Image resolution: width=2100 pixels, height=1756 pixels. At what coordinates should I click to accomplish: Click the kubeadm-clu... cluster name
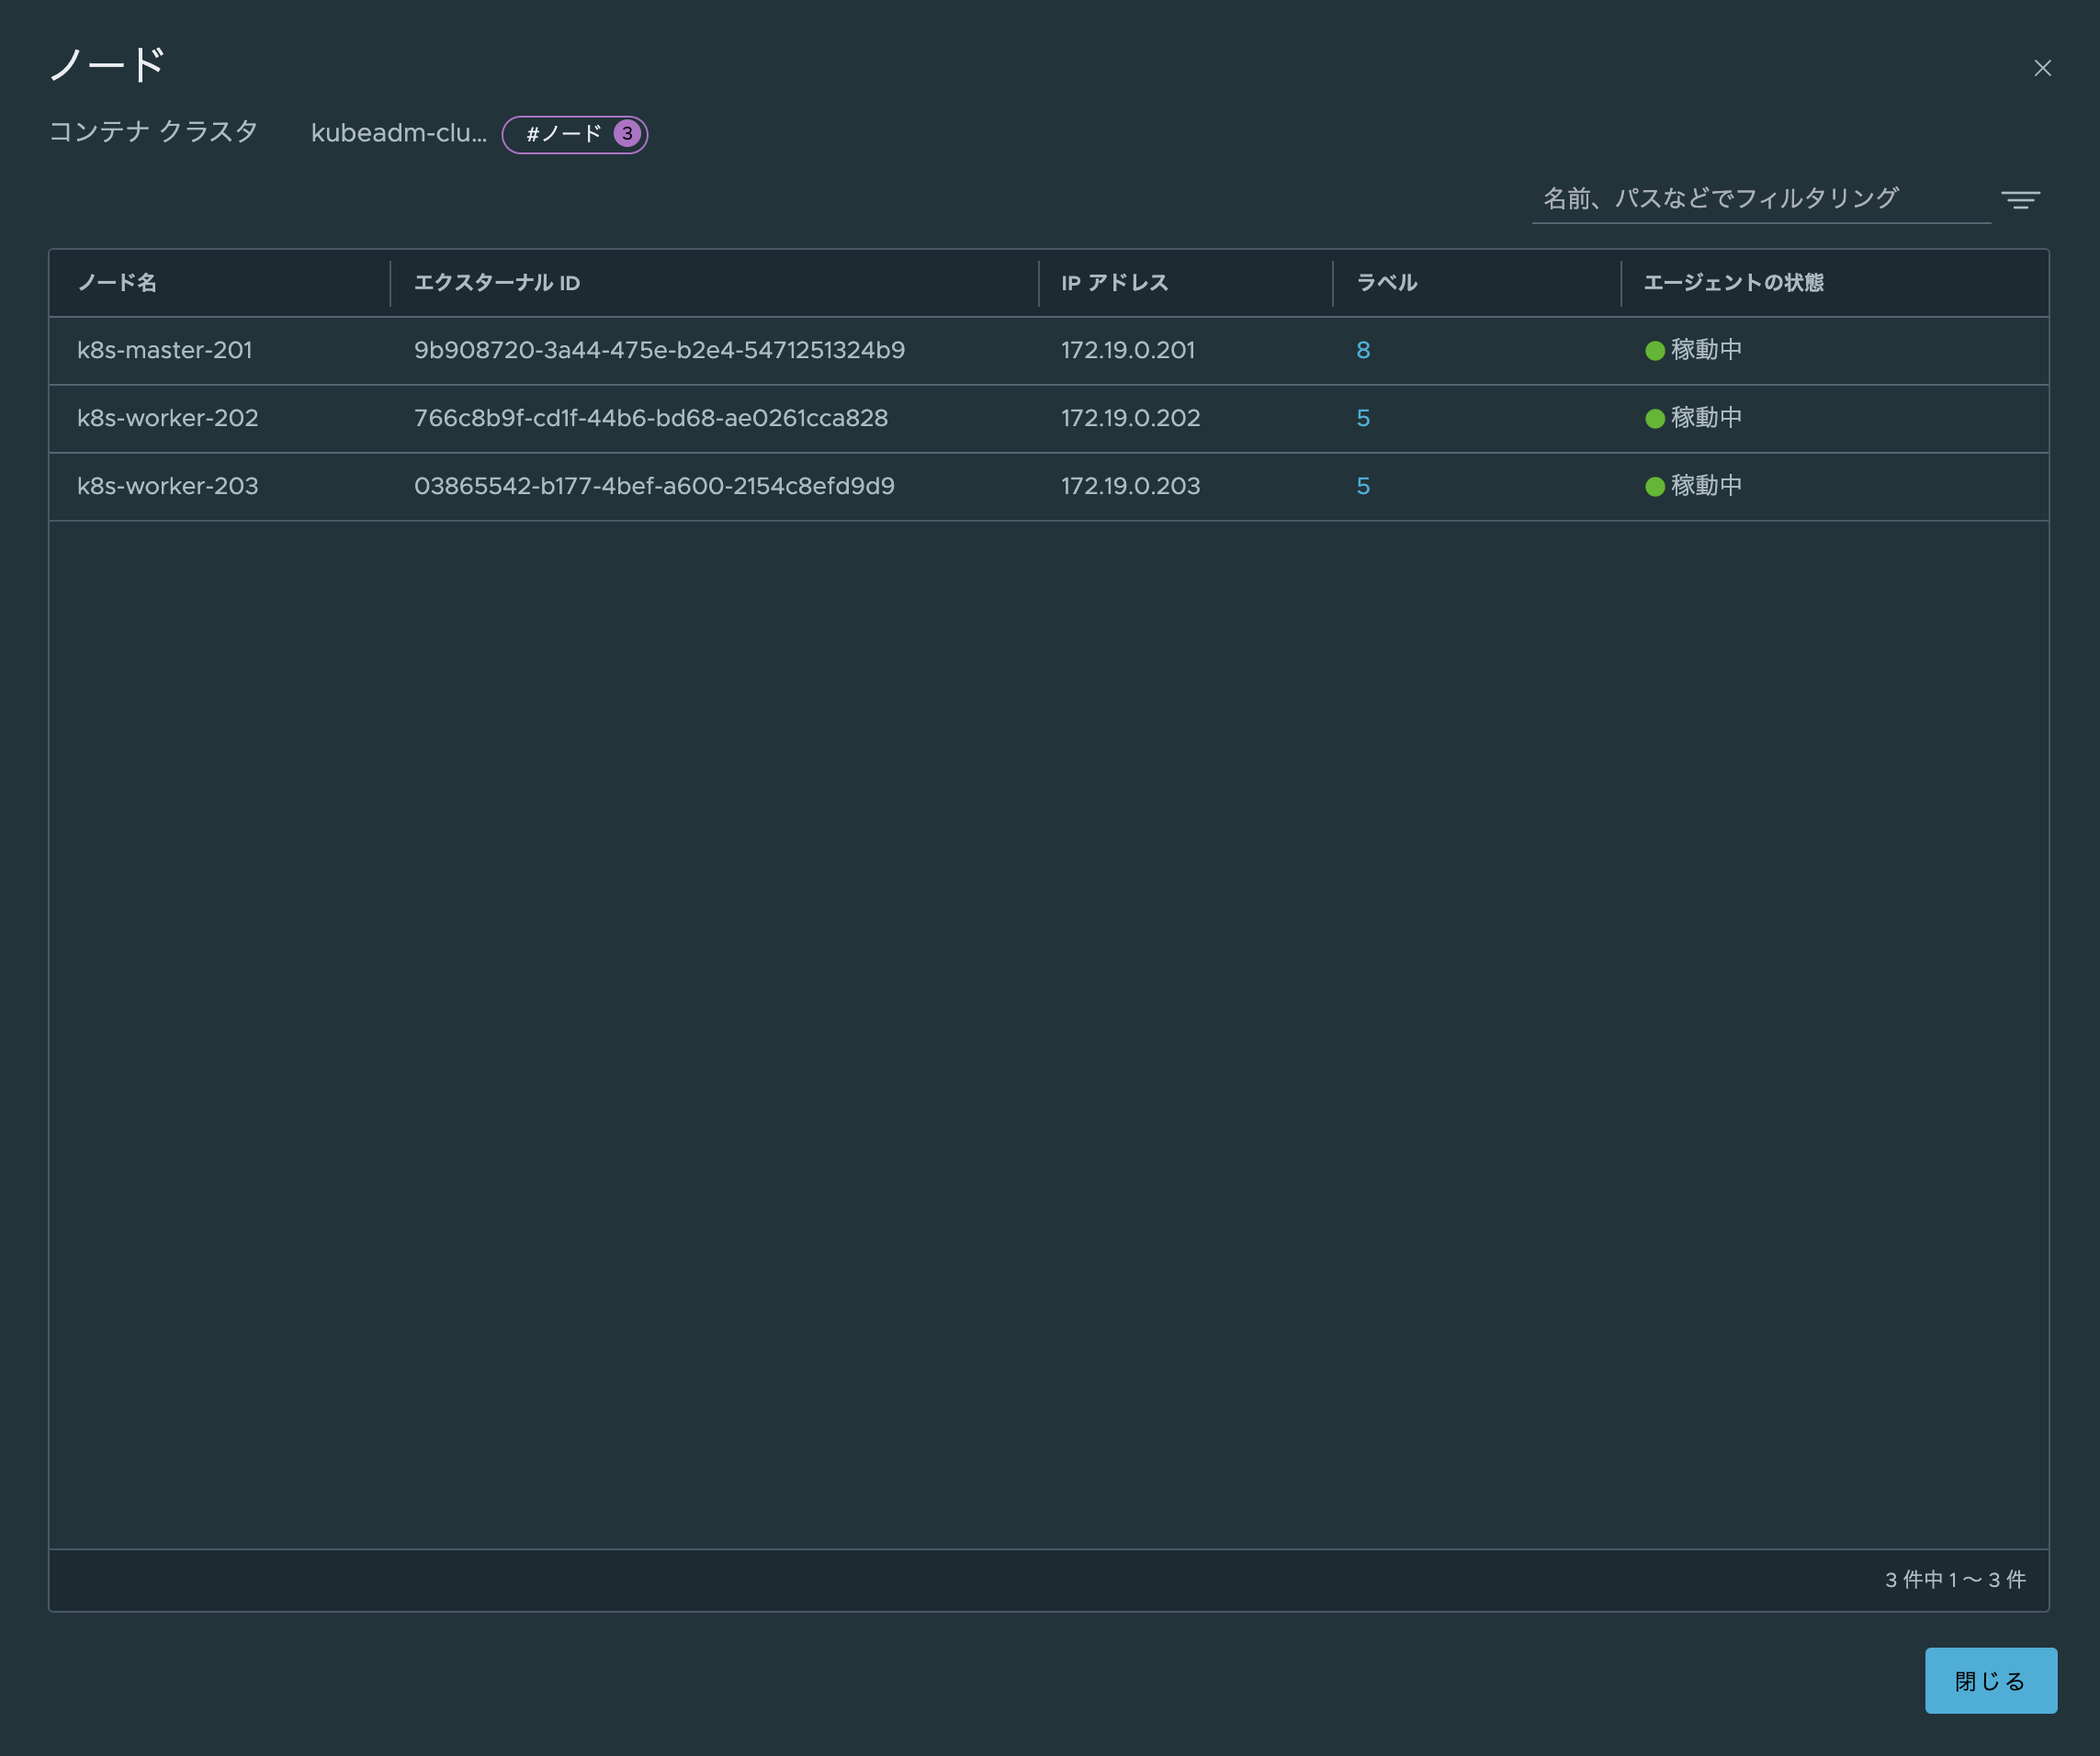coord(398,133)
